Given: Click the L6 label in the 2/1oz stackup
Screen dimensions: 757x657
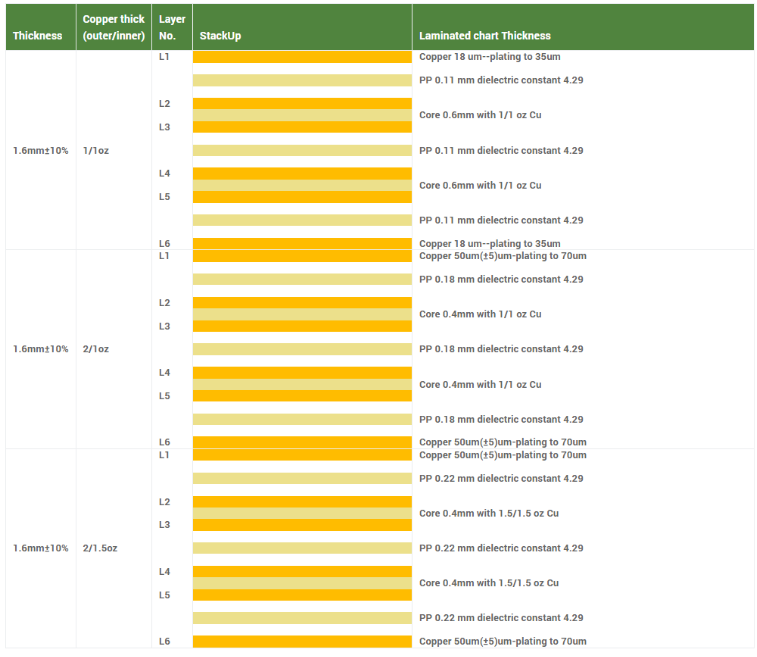Looking at the screenshot, I should point(165,442).
